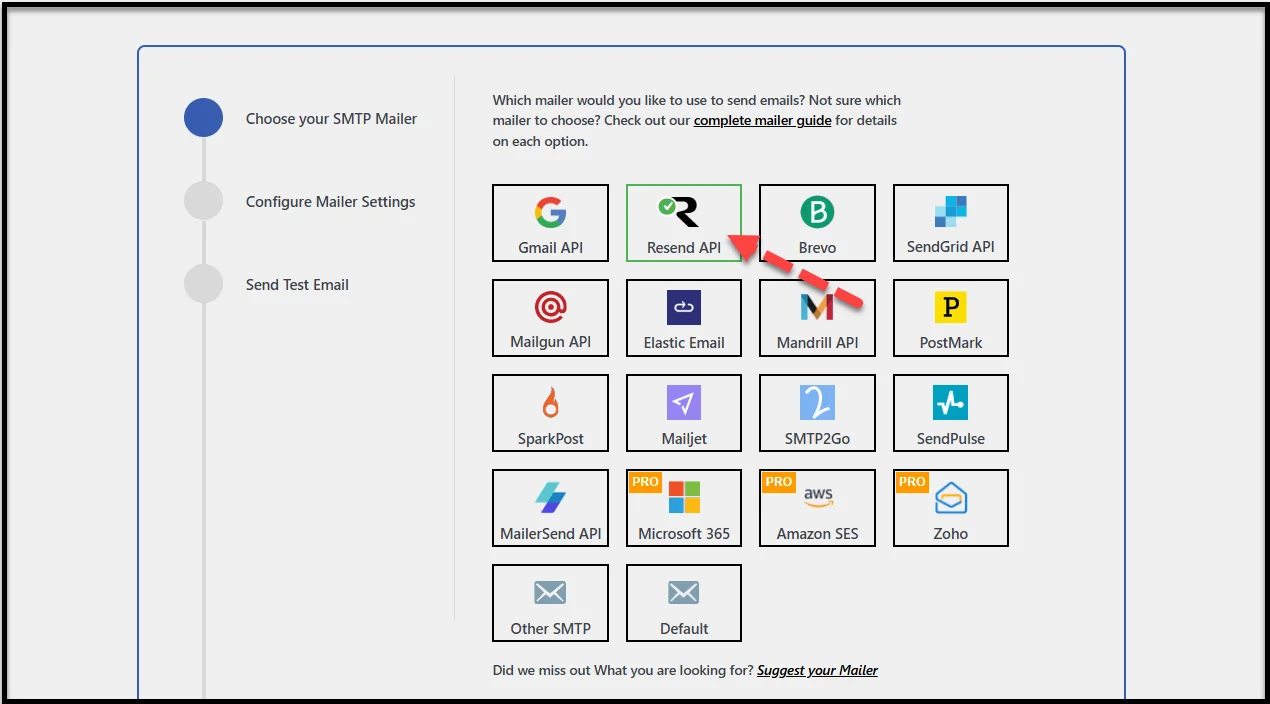Screen dimensions: 1270x704
Task: Pick the SMTP2Go mailer option
Action: [x=817, y=413]
